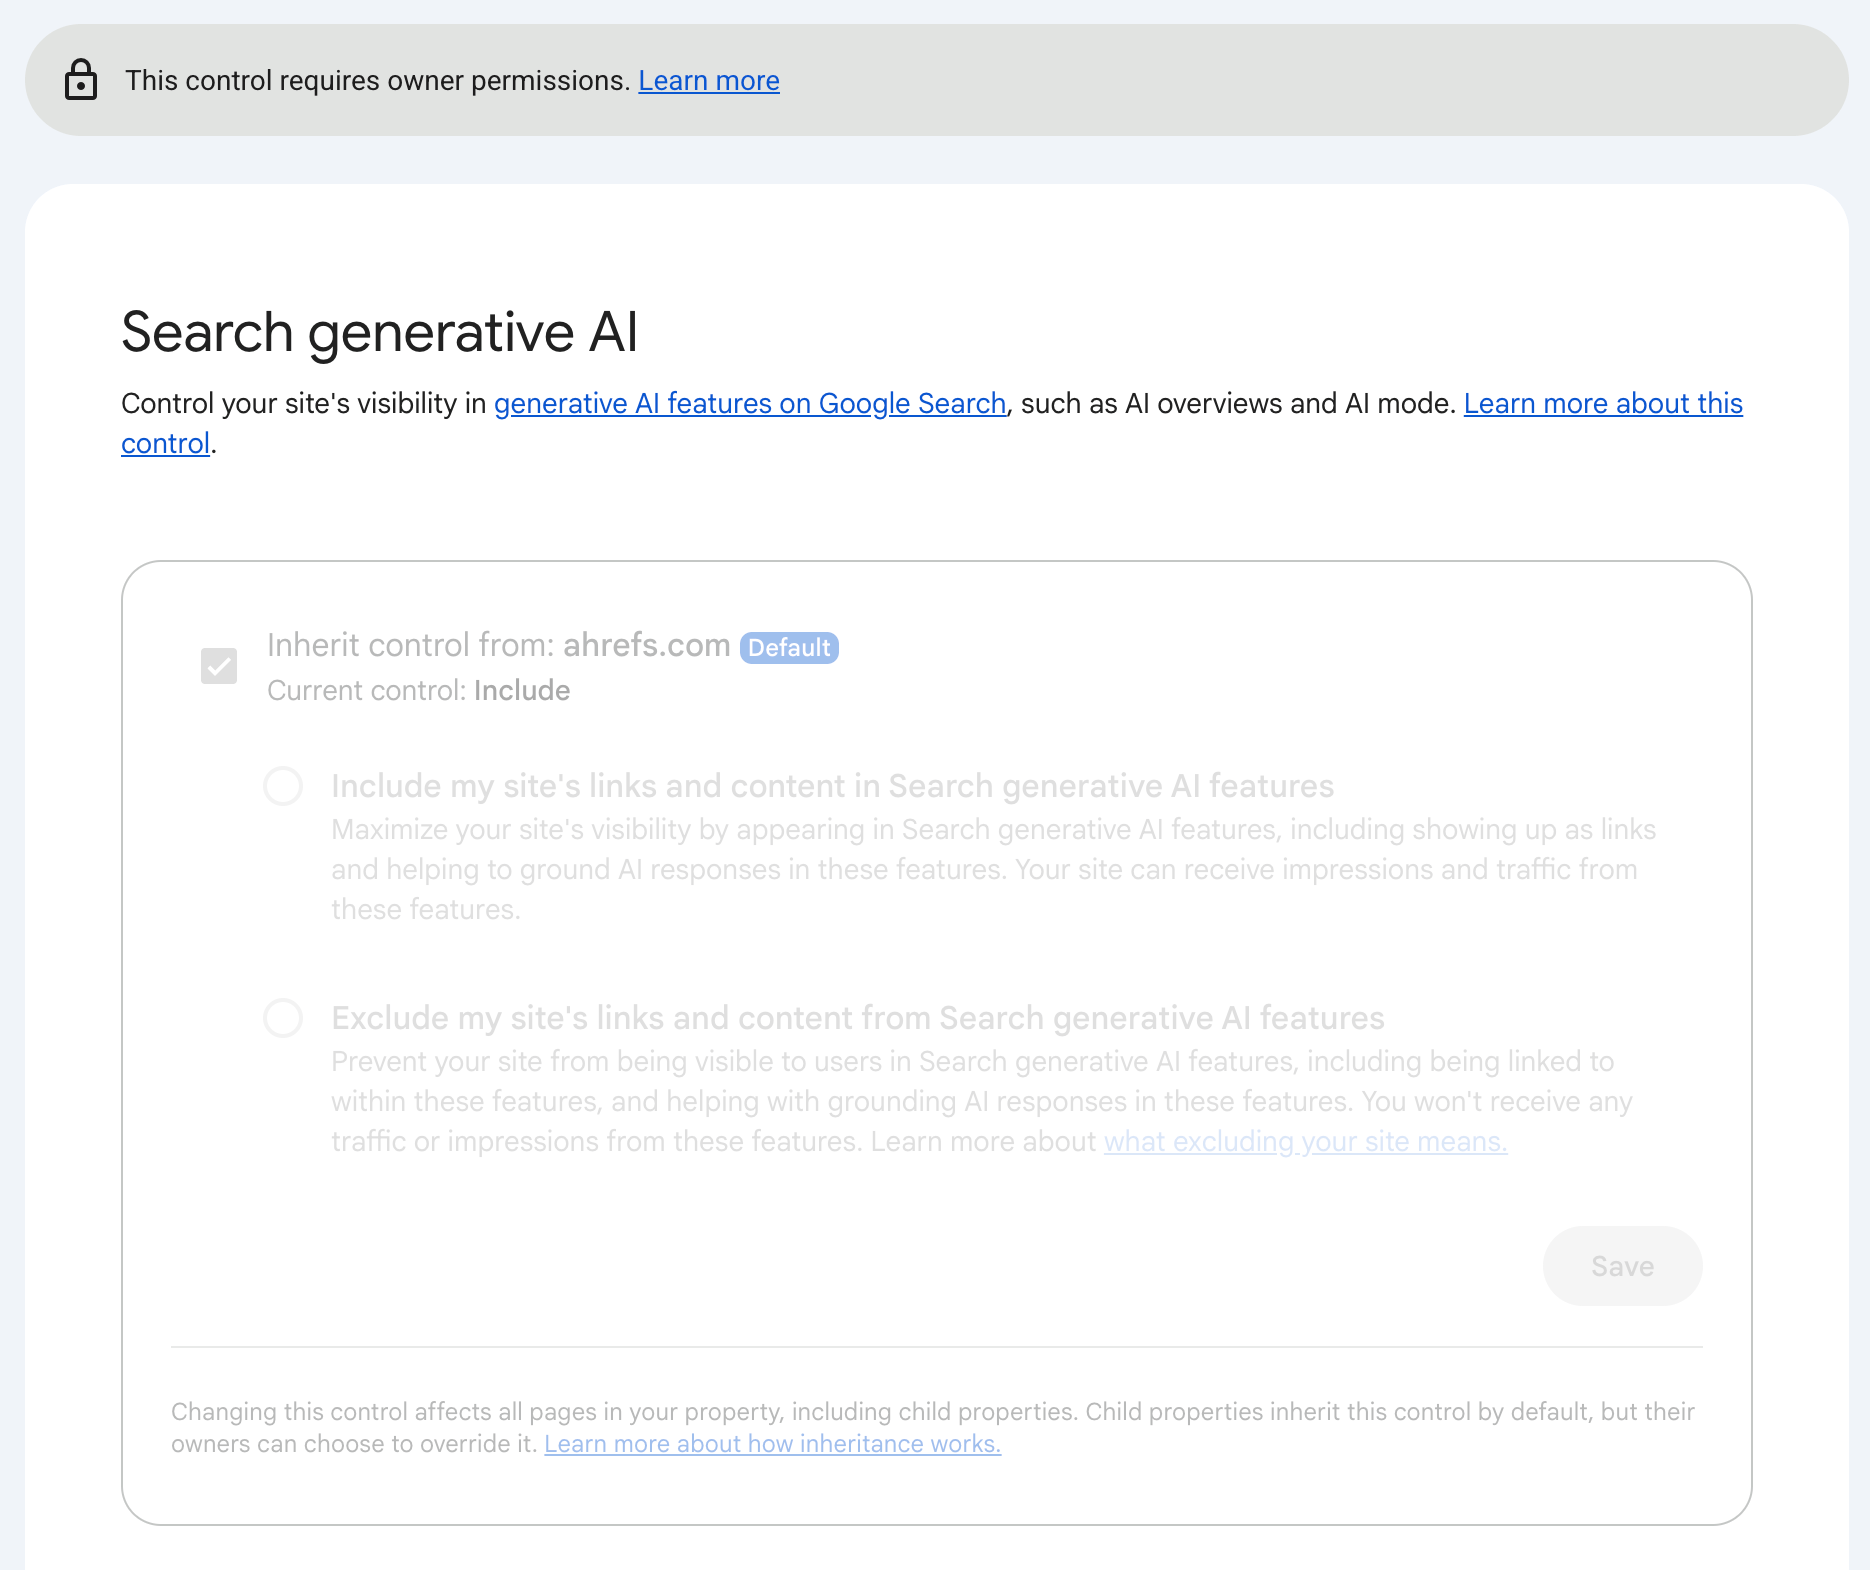Open Learn more about how inheritance works link

coord(772,1444)
